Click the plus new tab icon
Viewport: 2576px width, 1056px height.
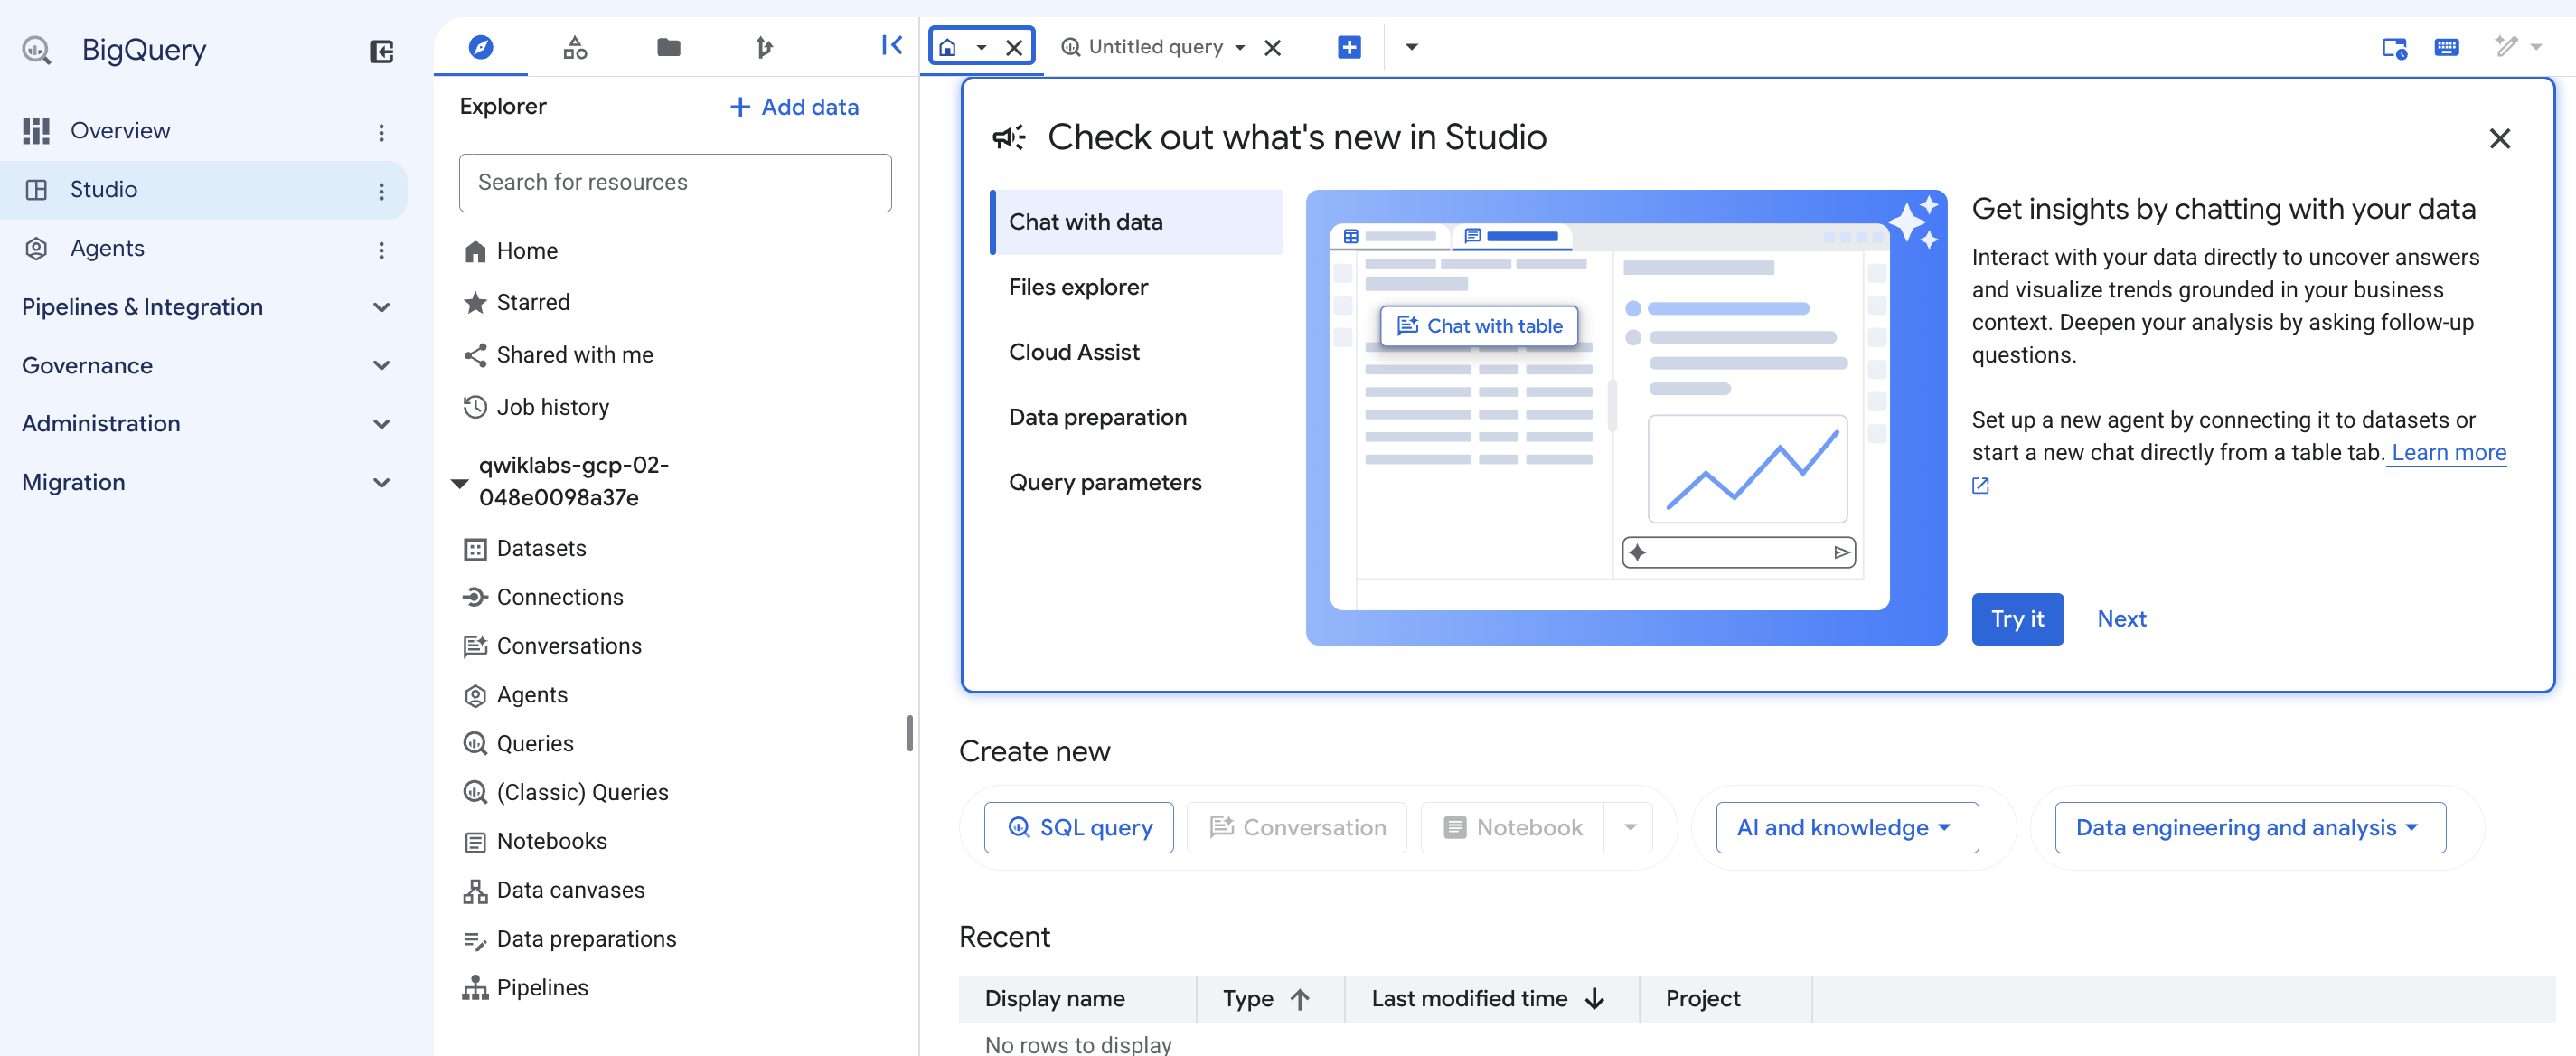(1349, 47)
